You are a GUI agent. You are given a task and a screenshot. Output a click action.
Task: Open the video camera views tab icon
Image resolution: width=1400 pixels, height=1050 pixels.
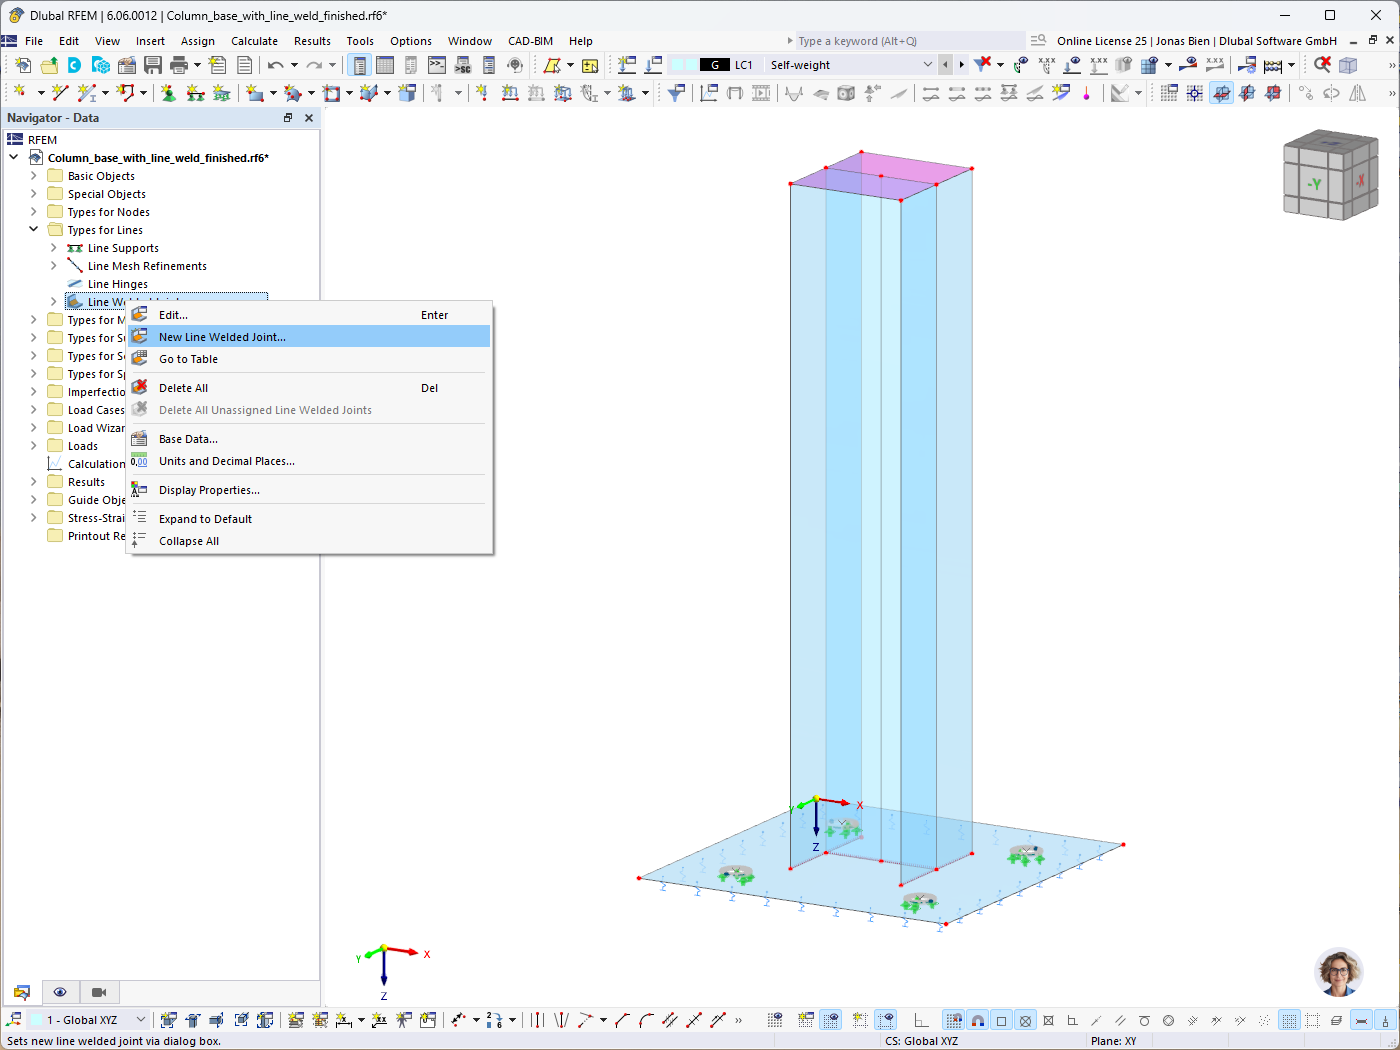click(99, 992)
